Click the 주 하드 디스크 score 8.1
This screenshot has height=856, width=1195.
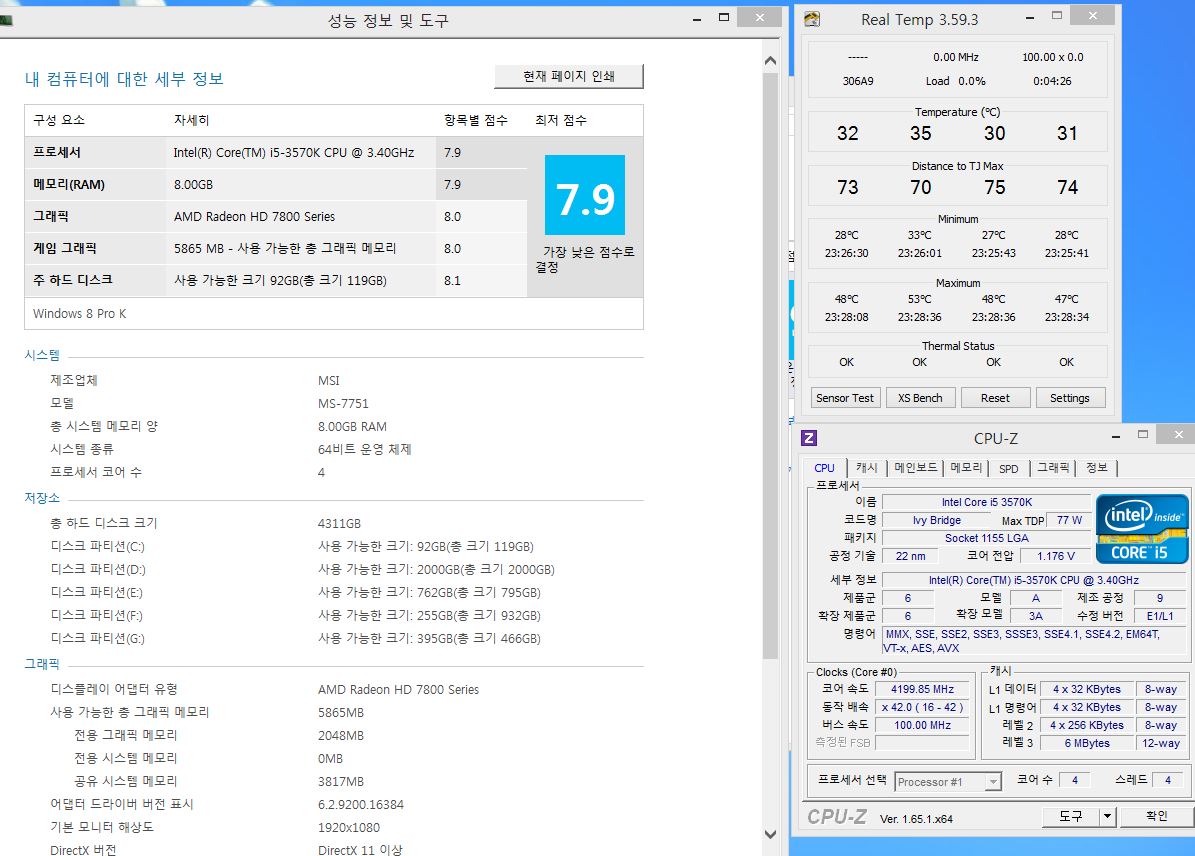point(452,281)
